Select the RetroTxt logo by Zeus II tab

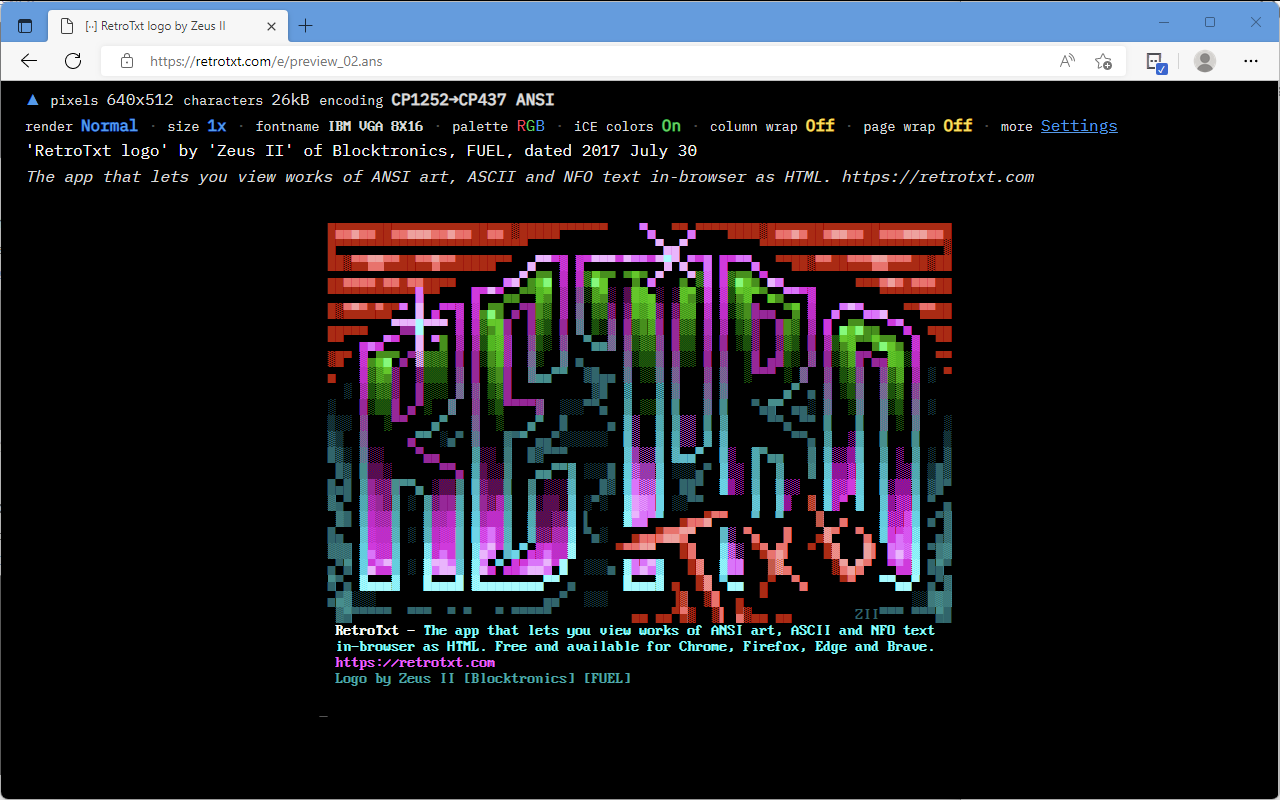(166, 26)
